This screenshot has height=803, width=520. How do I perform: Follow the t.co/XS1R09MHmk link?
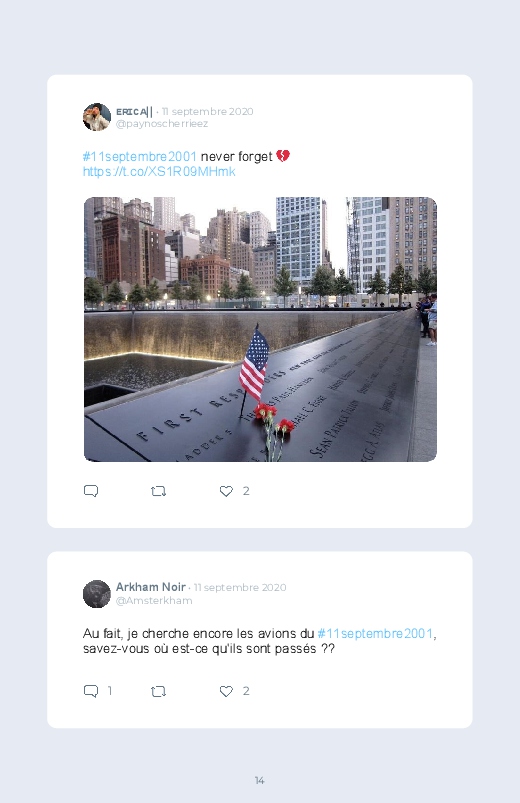coord(159,172)
